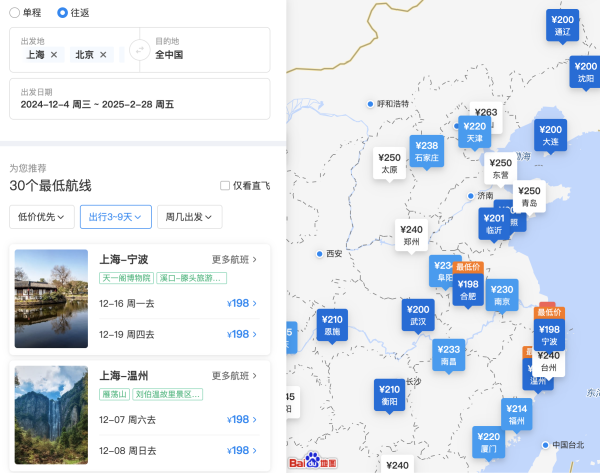Open 更多航班 for 上海-温州
Screen dimensions: 600x473
[234, 376]
